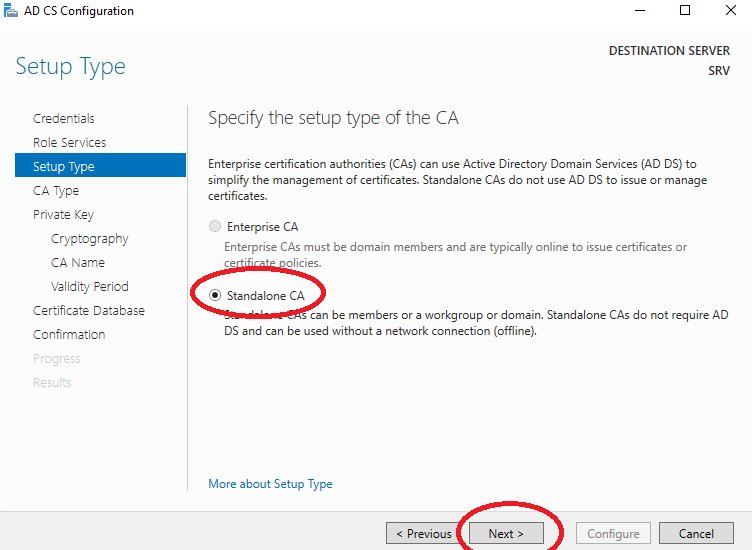This screenshot has width=752, height=550.
Task: Open the More about Setup Type link
Action: pyautogui.click(x=270, y=483)
